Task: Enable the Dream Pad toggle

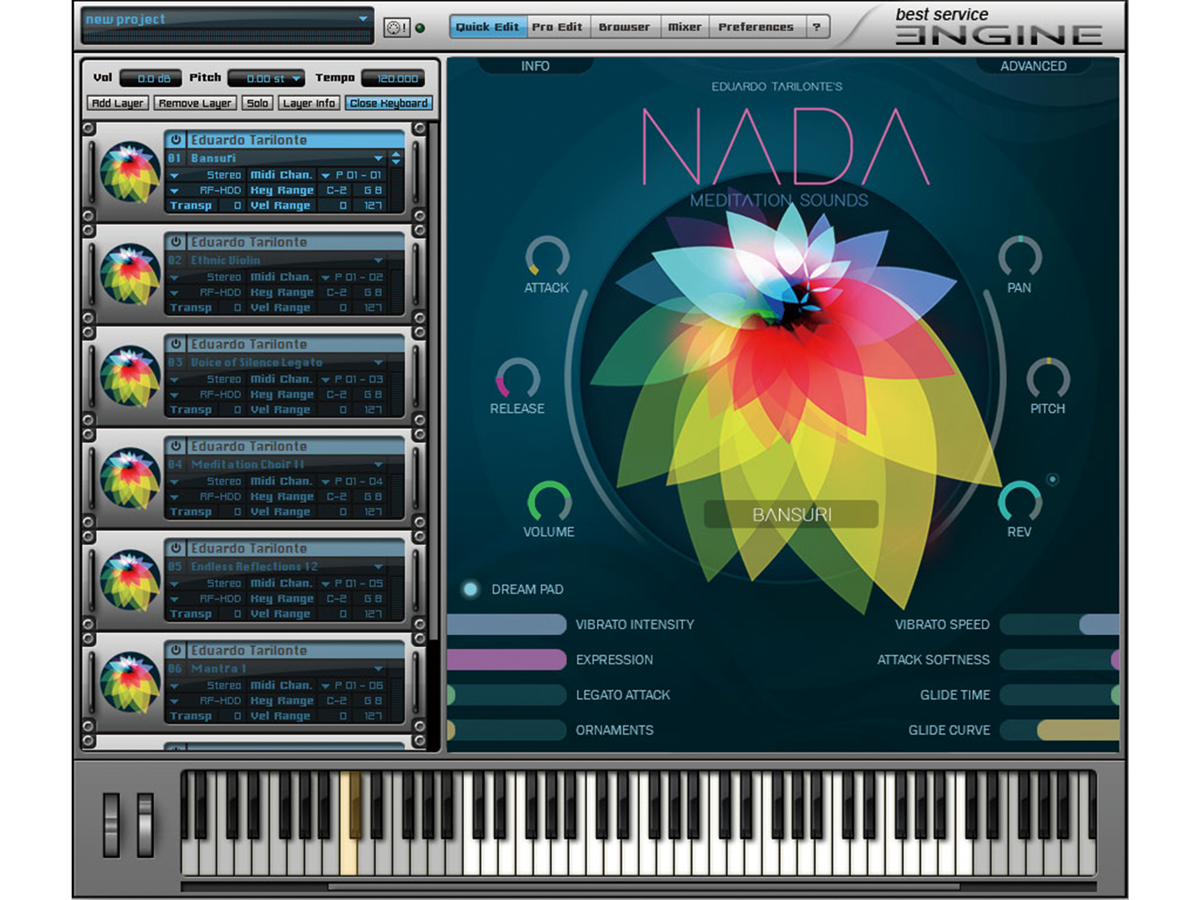Action: click(x=470, y=589)
